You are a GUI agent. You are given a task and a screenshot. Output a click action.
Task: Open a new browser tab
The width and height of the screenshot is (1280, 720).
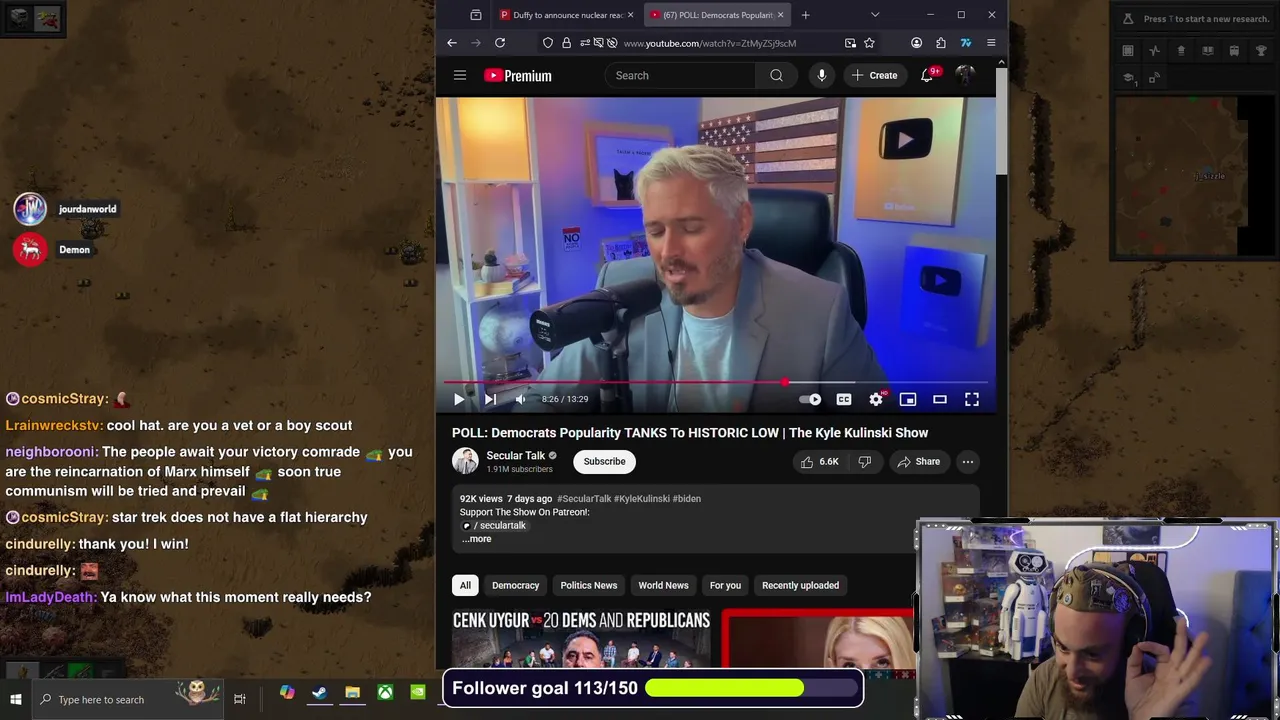coord(805,15)
